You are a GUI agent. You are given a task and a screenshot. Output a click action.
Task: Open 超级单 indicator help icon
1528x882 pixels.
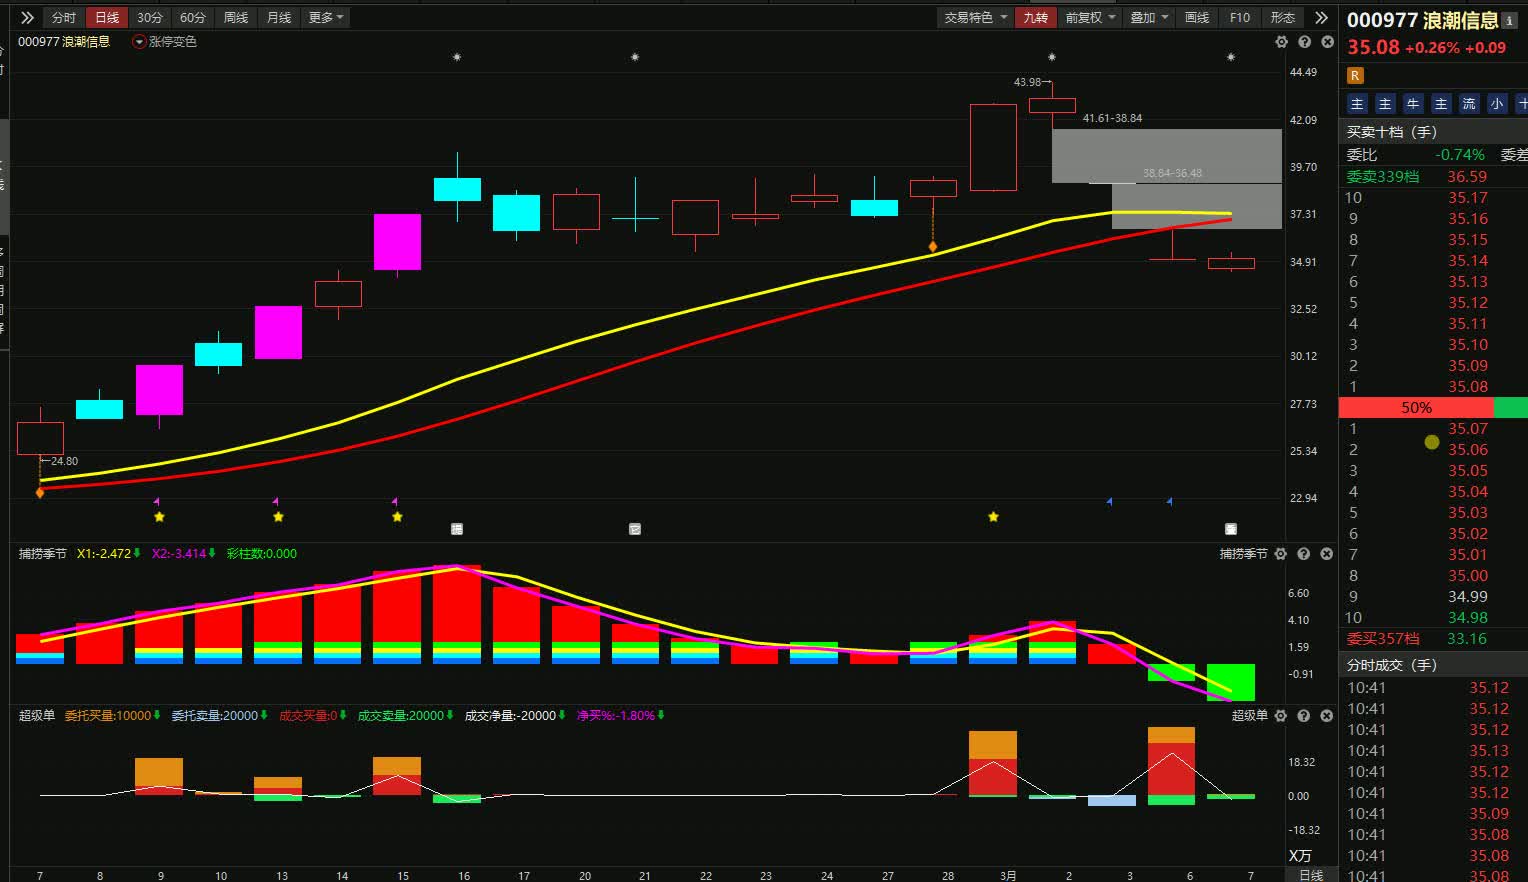1303,715
